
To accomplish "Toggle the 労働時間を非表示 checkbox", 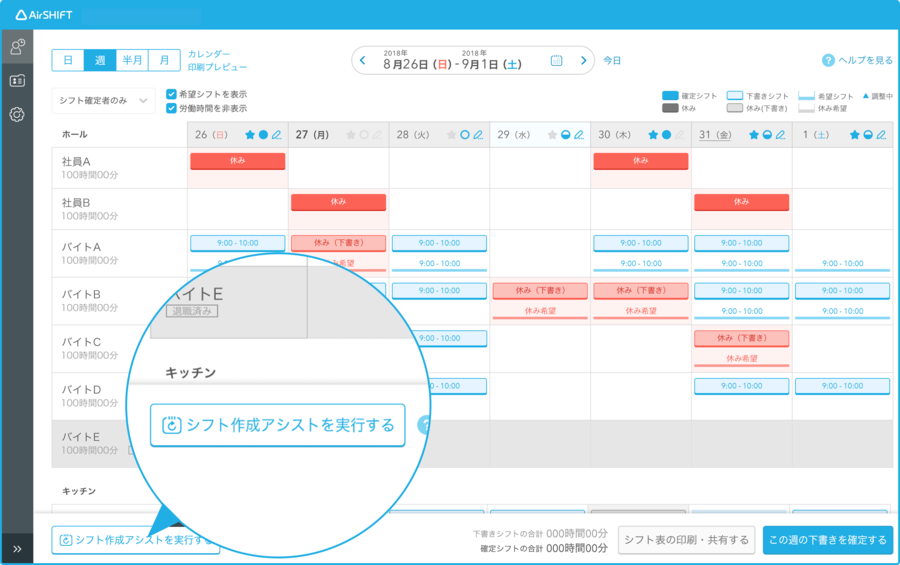I will [x=171, y=108].
